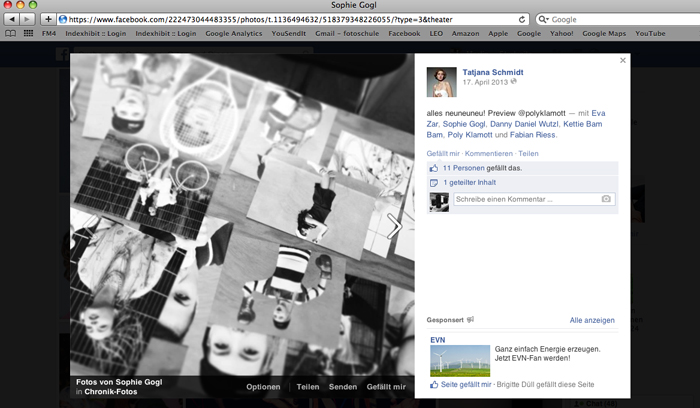The image size is (700, 408).
Task: Open the FM4 bookmark
Action: tap(49, 33)
